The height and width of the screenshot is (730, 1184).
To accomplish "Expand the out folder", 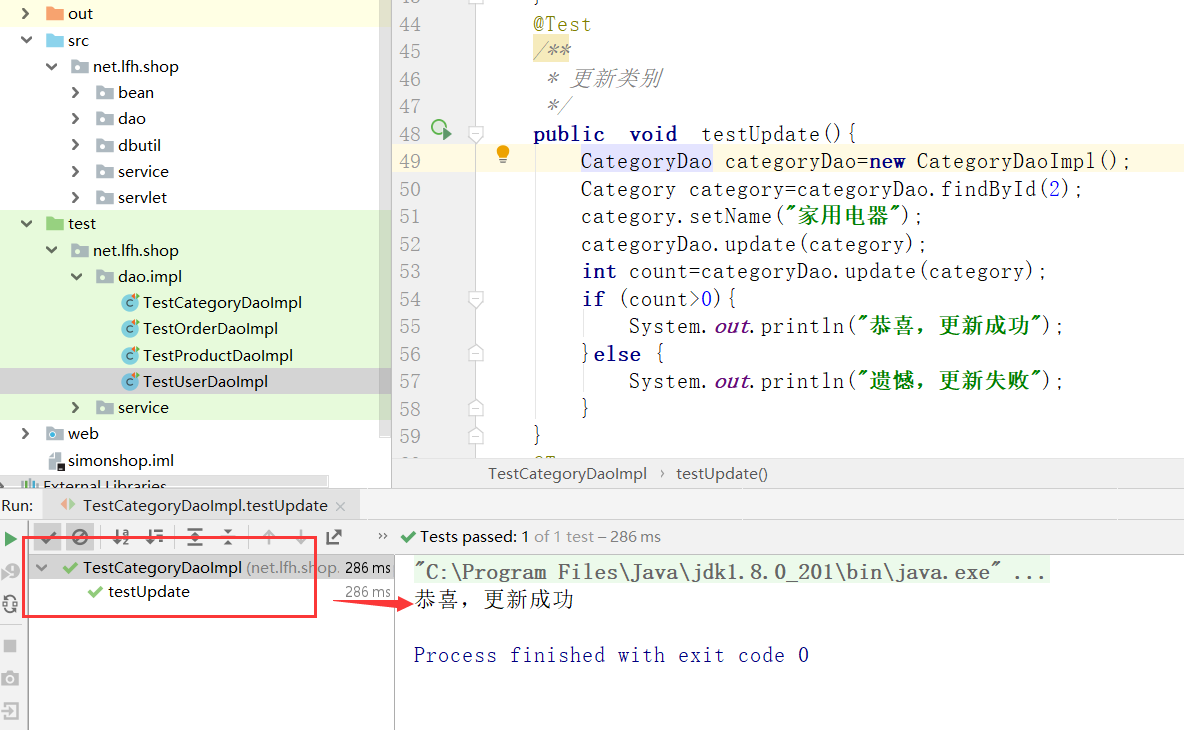I will 26,14.
